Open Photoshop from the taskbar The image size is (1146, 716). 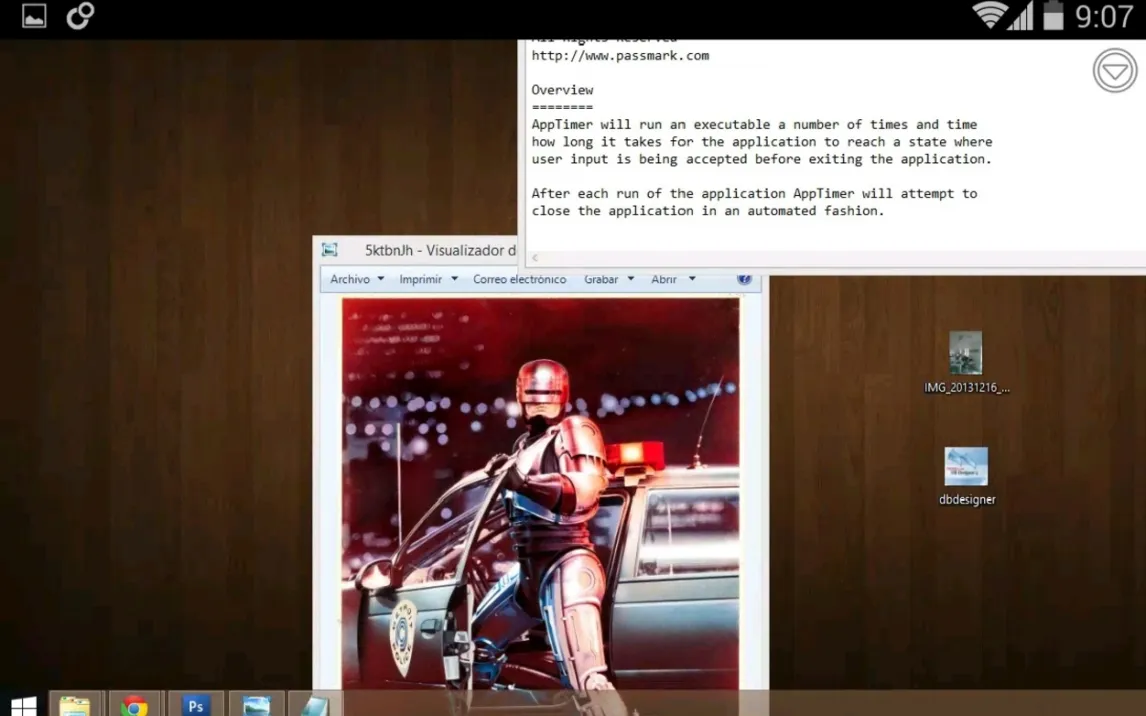click(195, 704)
